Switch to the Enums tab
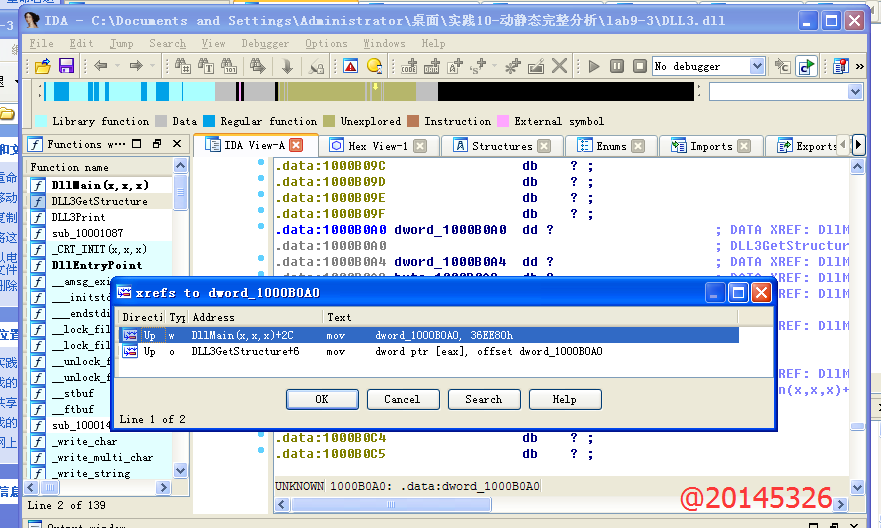881x528 pixels. (611, 146)
